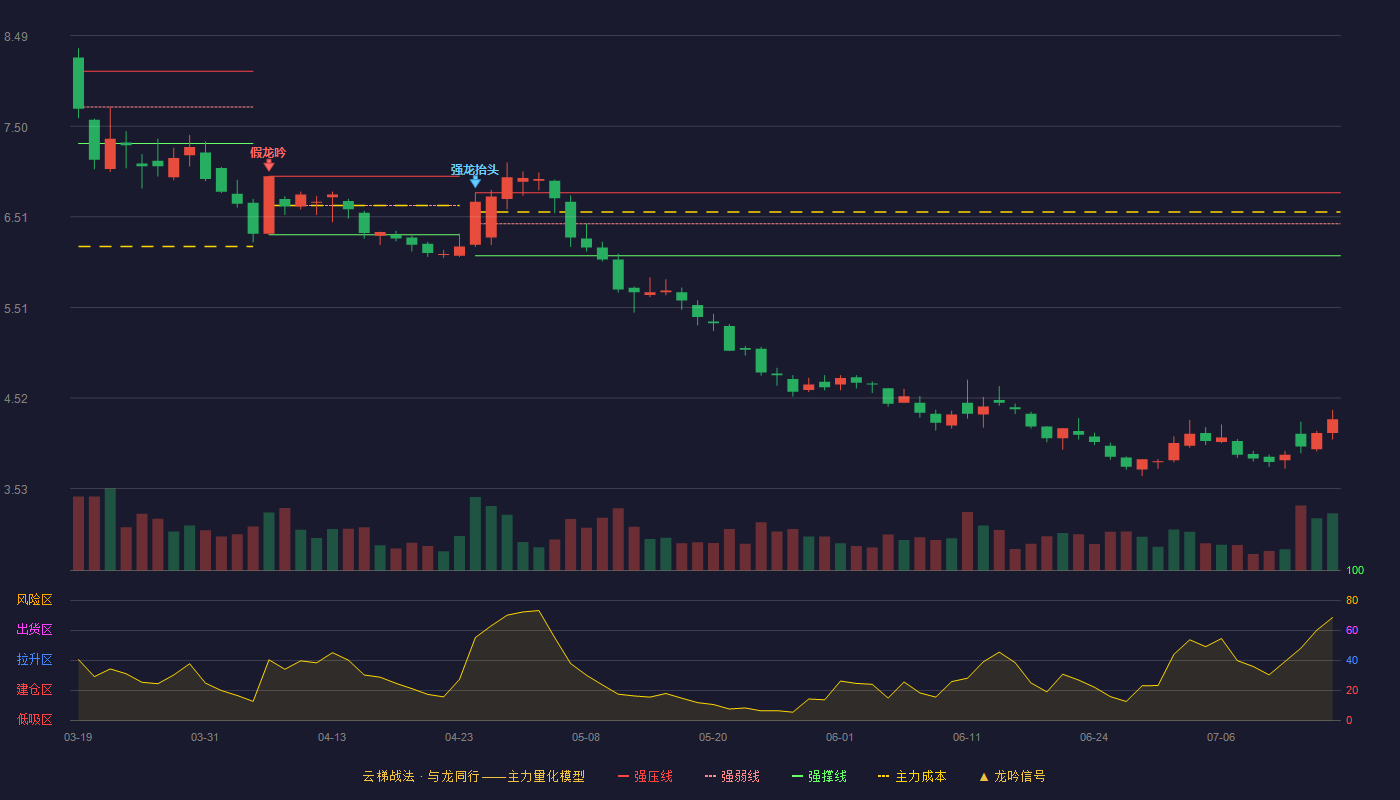Click the 07-06 date label
1400x800 pixels.
point(1221,737)
